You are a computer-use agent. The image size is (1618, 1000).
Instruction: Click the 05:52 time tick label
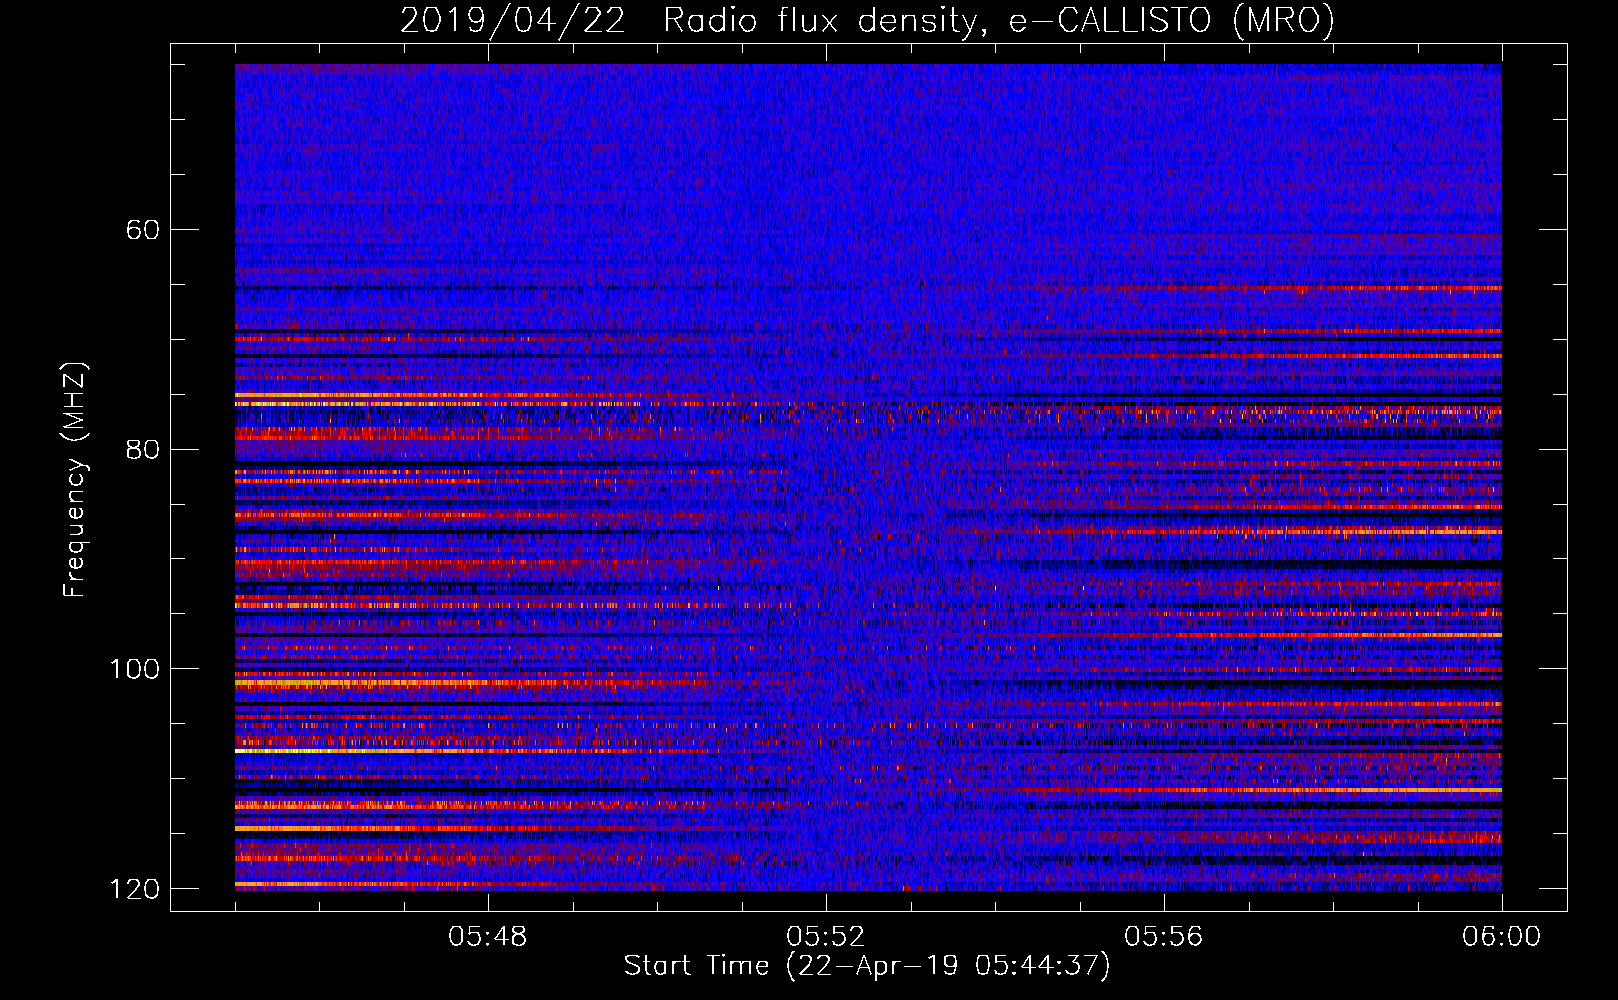826,937
